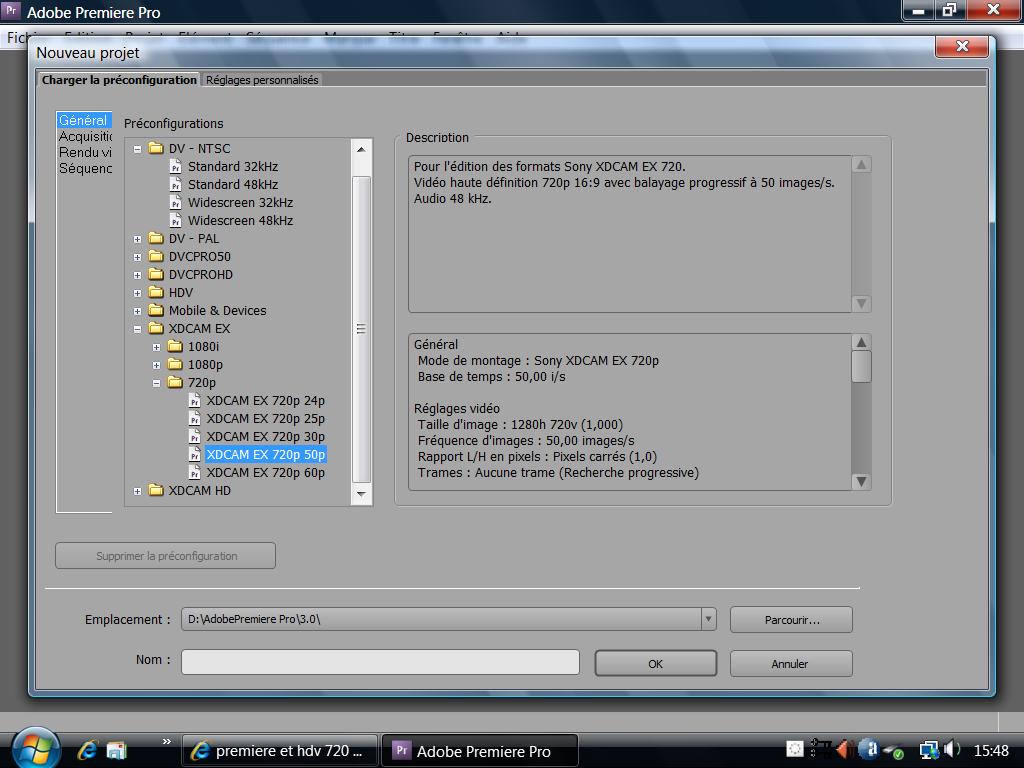1024x768 pixels.
Task: Select the 720p folder label
Action: (x=202, y=383)
